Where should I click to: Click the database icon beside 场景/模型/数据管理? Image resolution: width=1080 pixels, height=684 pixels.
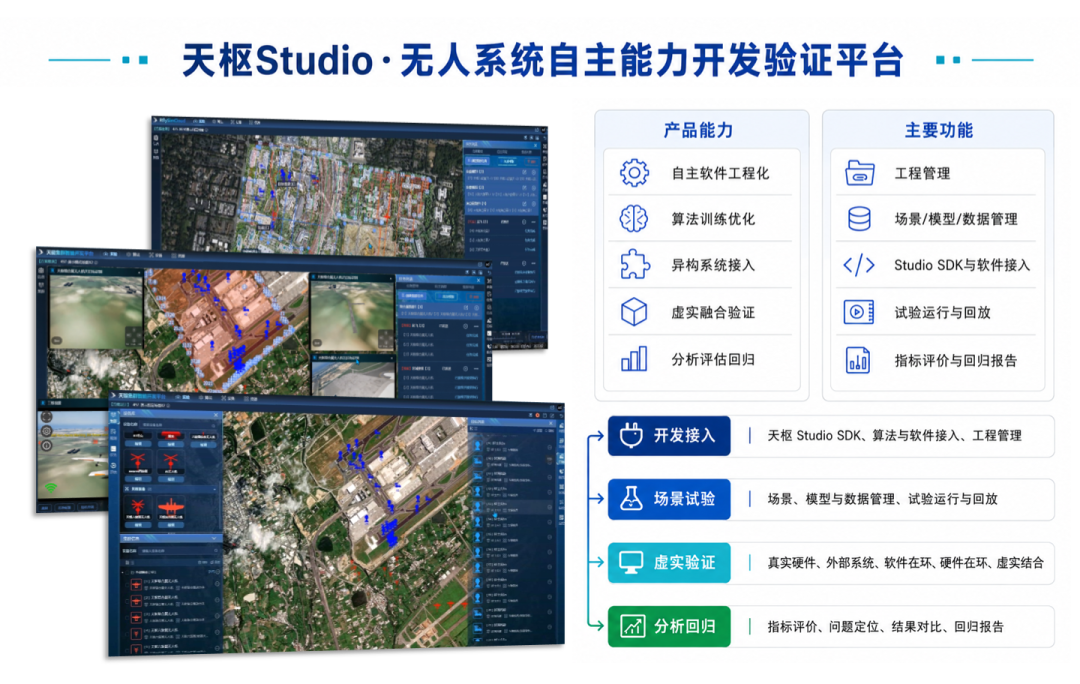click(x=859, y=219)
